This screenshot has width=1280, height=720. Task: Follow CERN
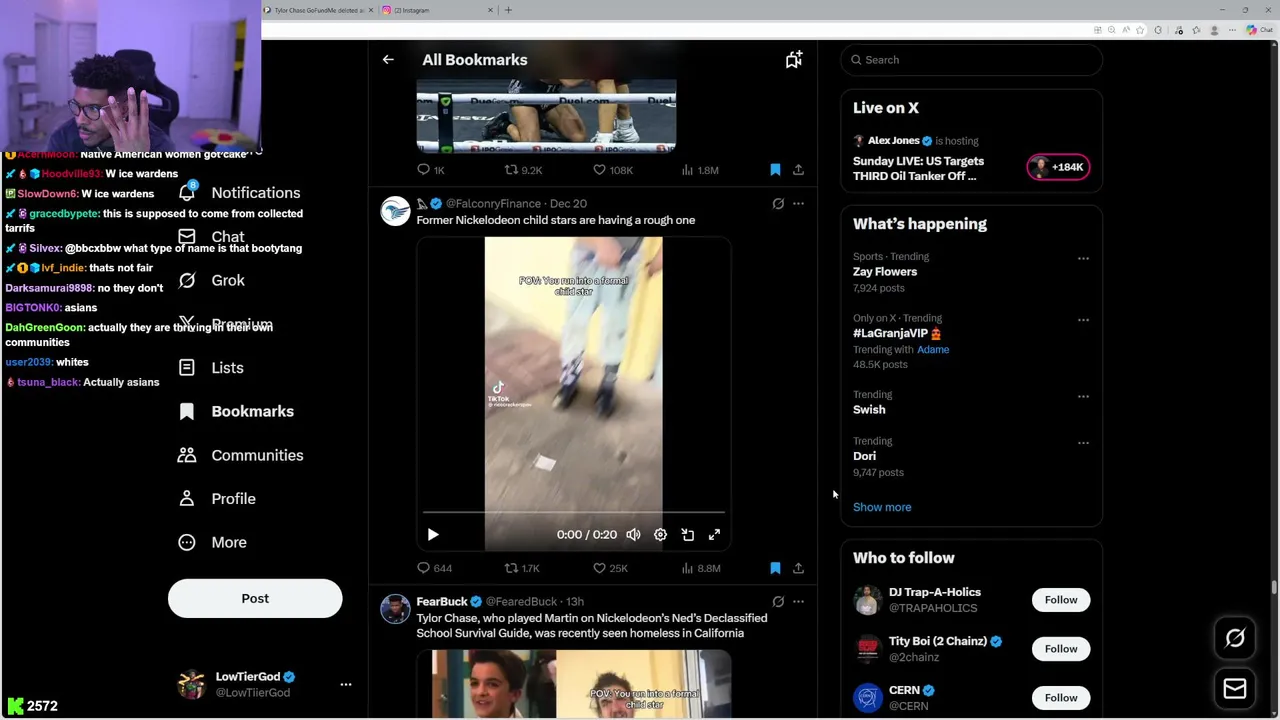point(1061,698)
